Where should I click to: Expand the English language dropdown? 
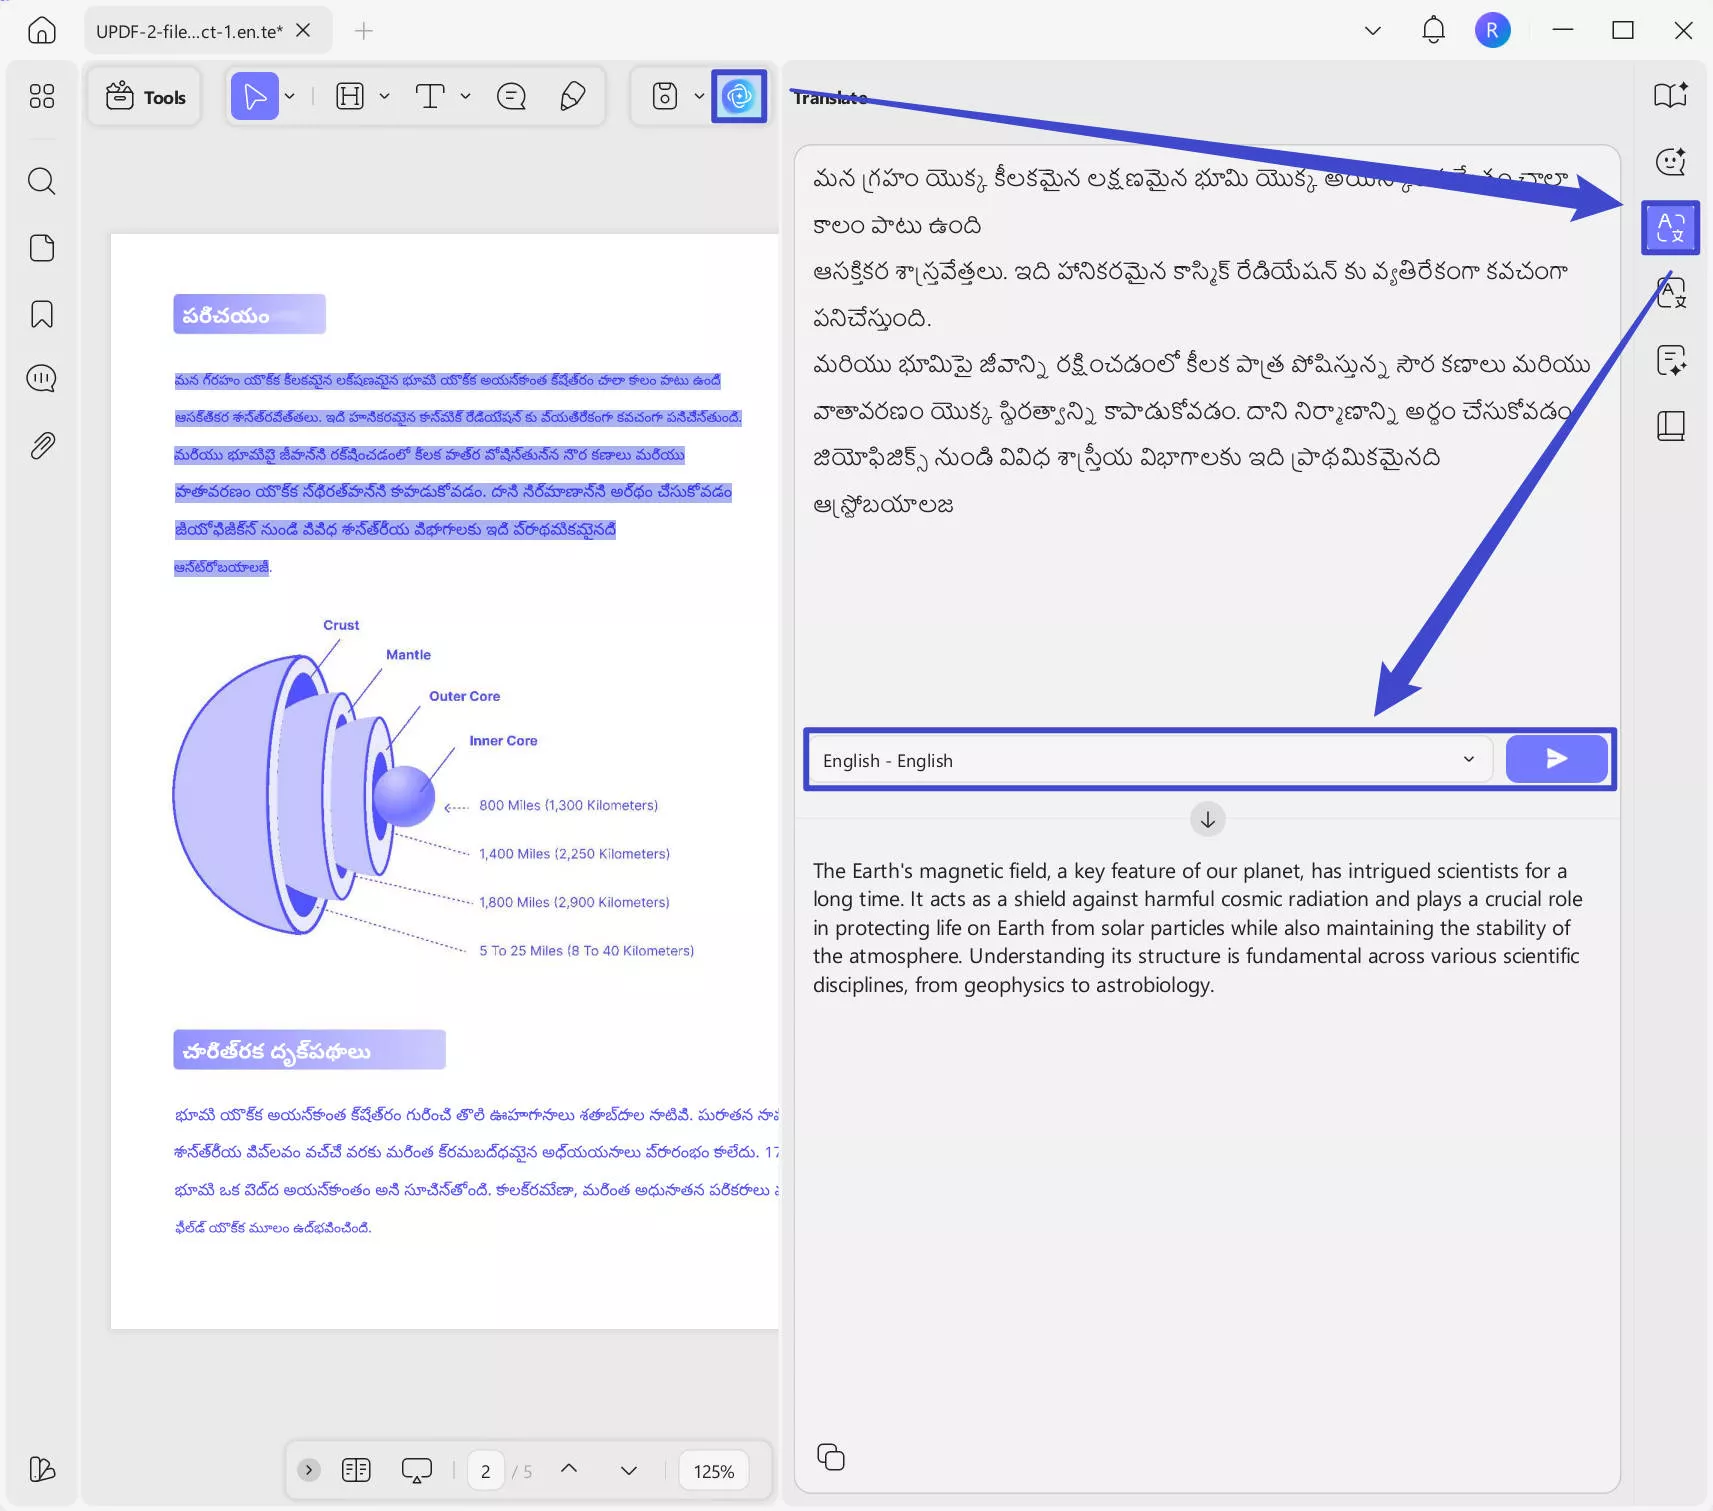pyautogui.click(x=1468, y=759)
